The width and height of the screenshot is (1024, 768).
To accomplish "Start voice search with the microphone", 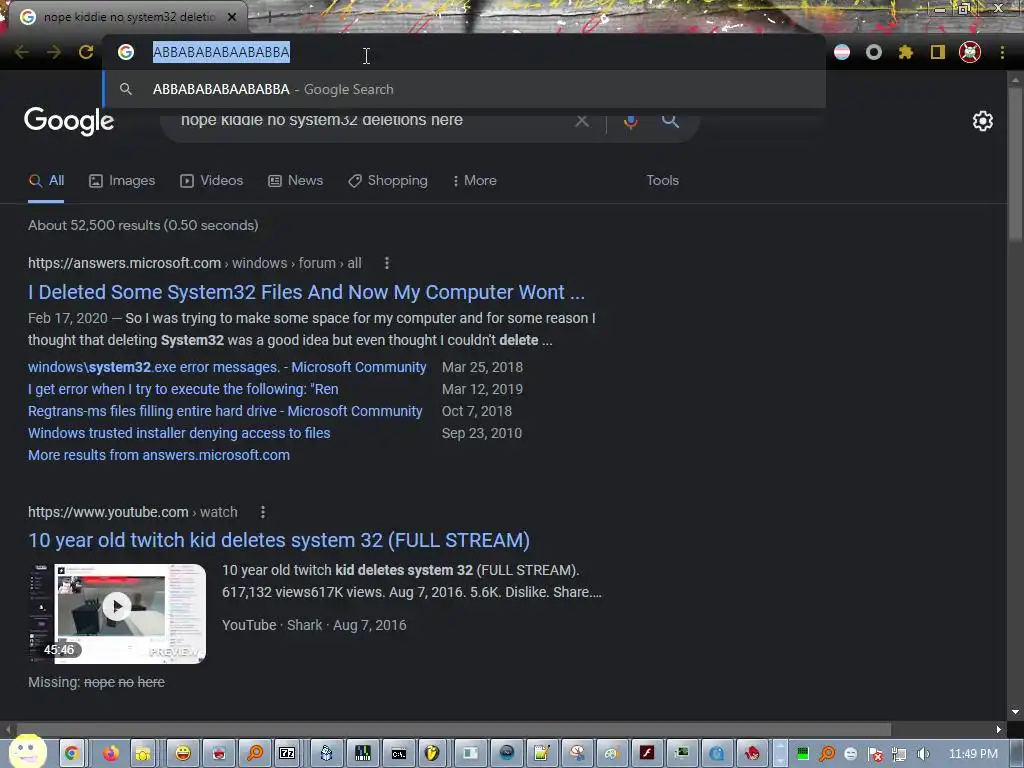I will (631, 121).
